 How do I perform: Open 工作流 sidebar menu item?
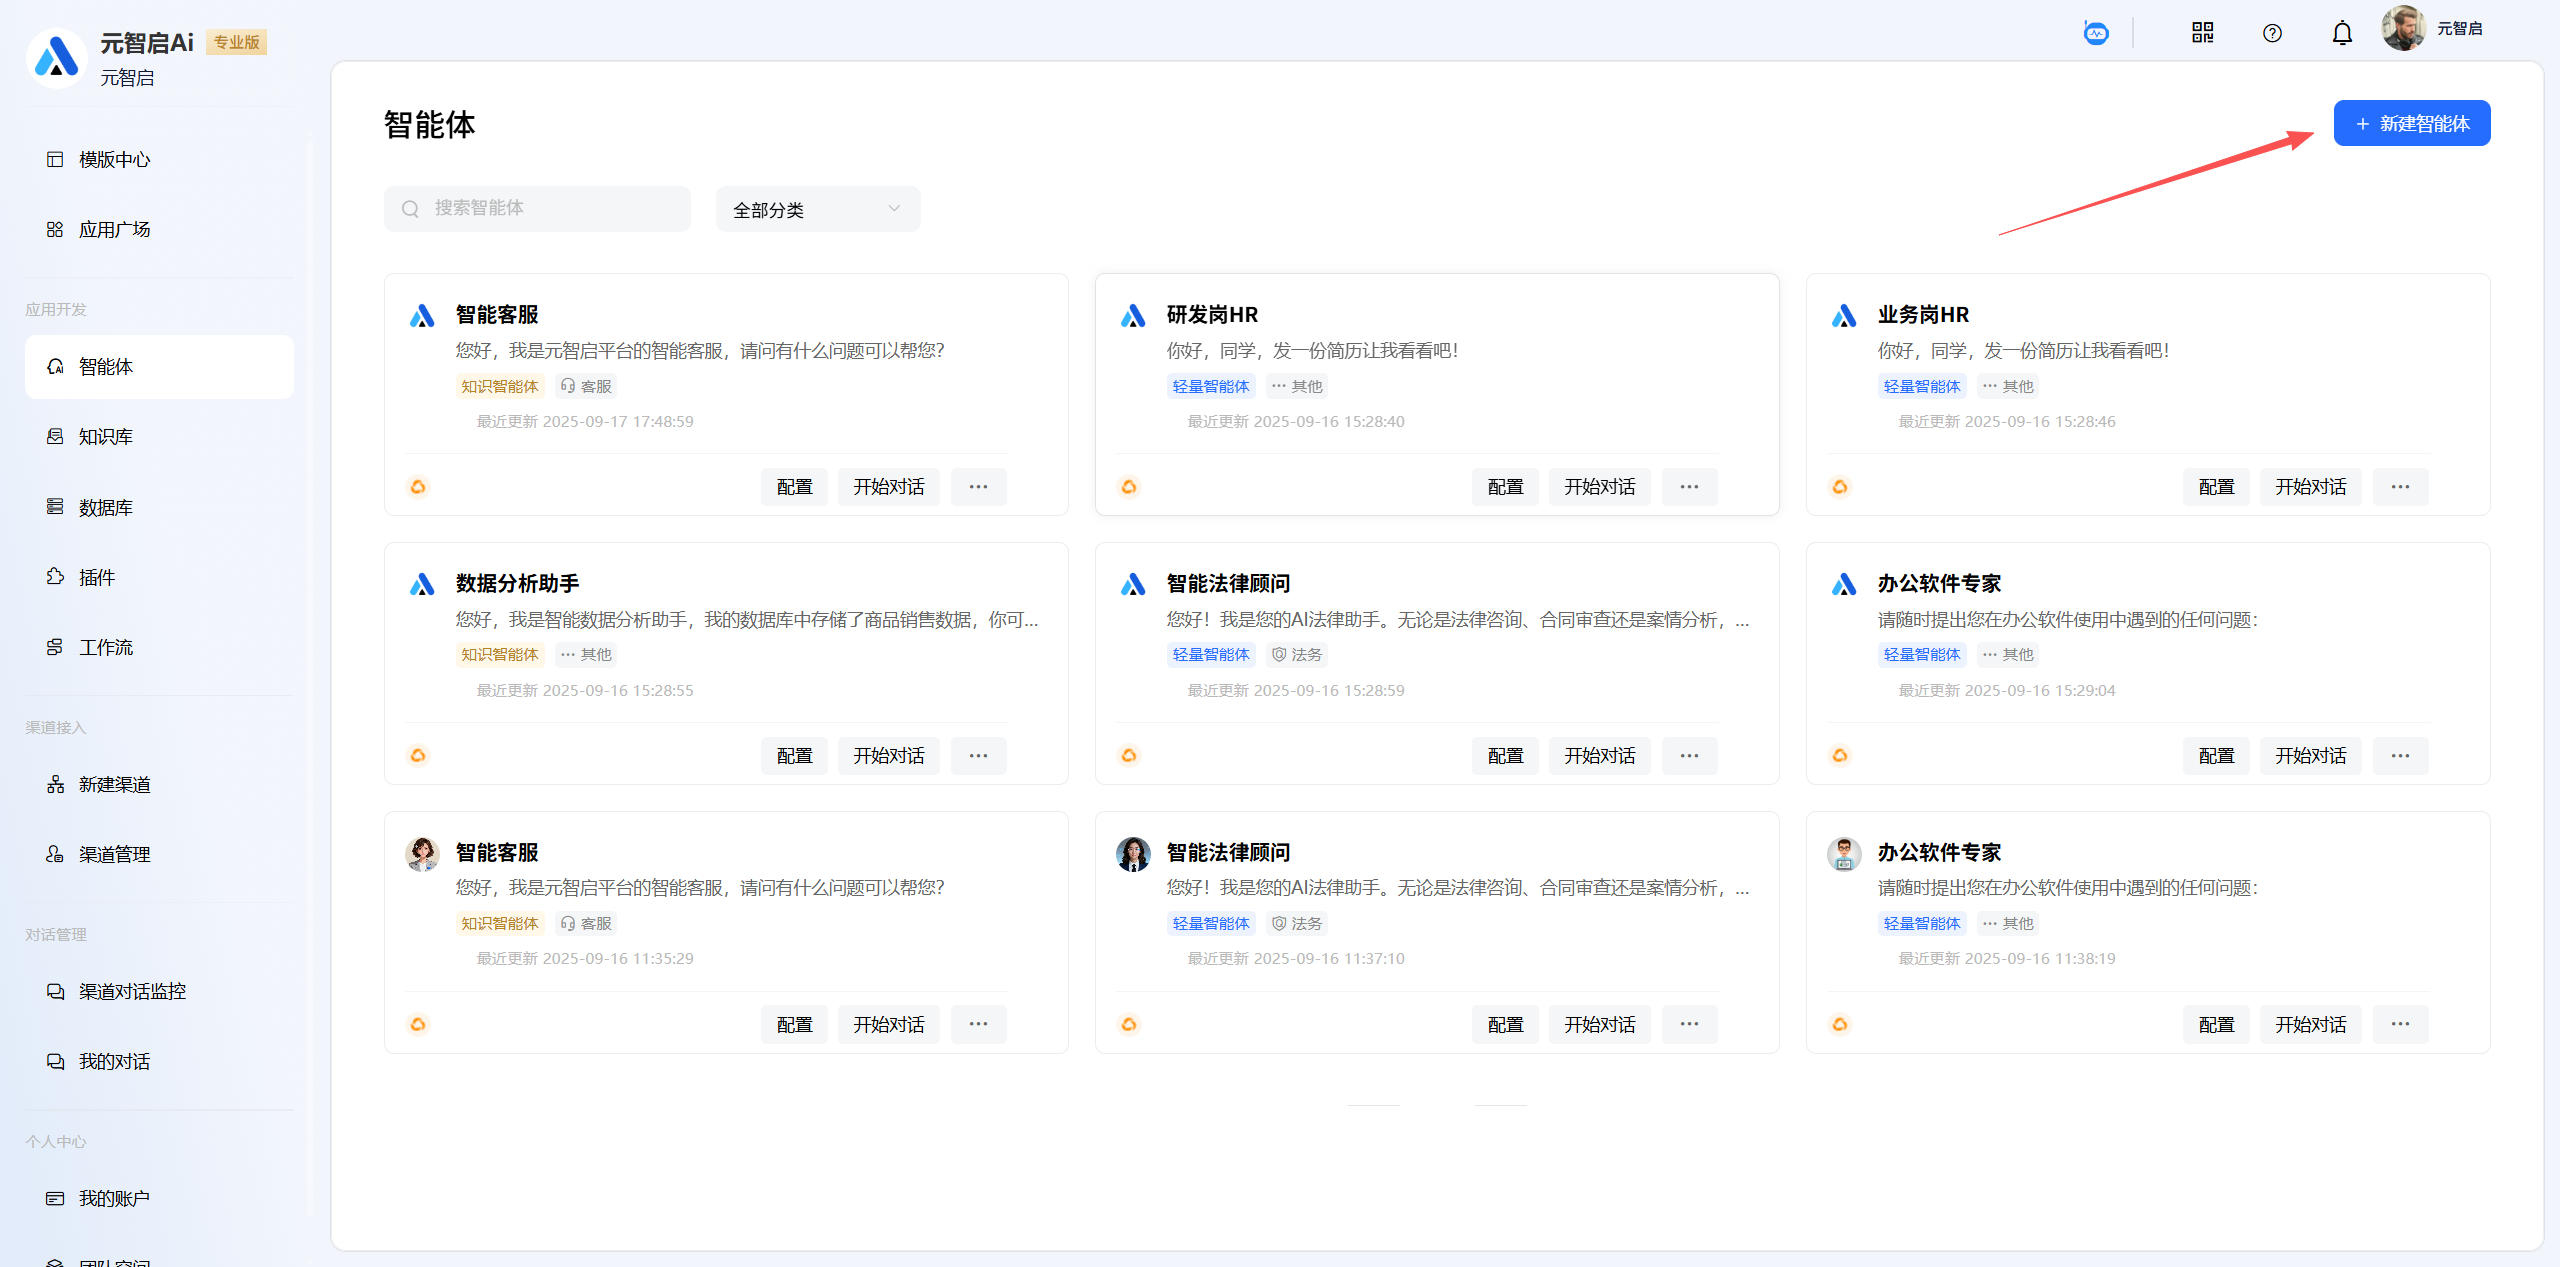pyautogui.click(x=106, y=648)
